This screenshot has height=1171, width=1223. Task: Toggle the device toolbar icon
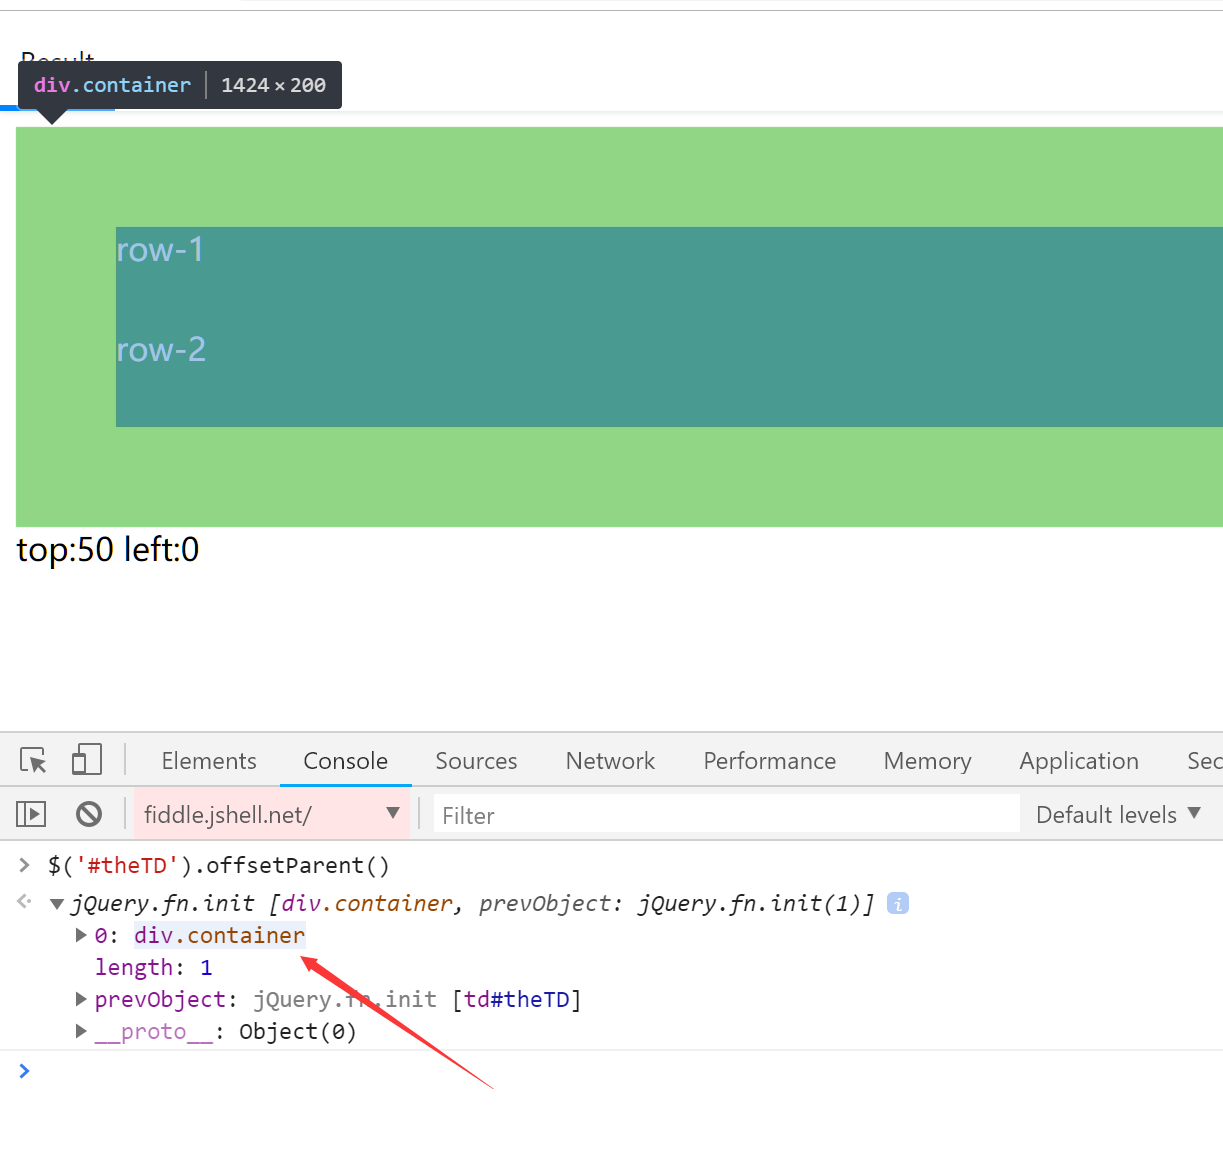pyautogui.click(x=87, y=760)
